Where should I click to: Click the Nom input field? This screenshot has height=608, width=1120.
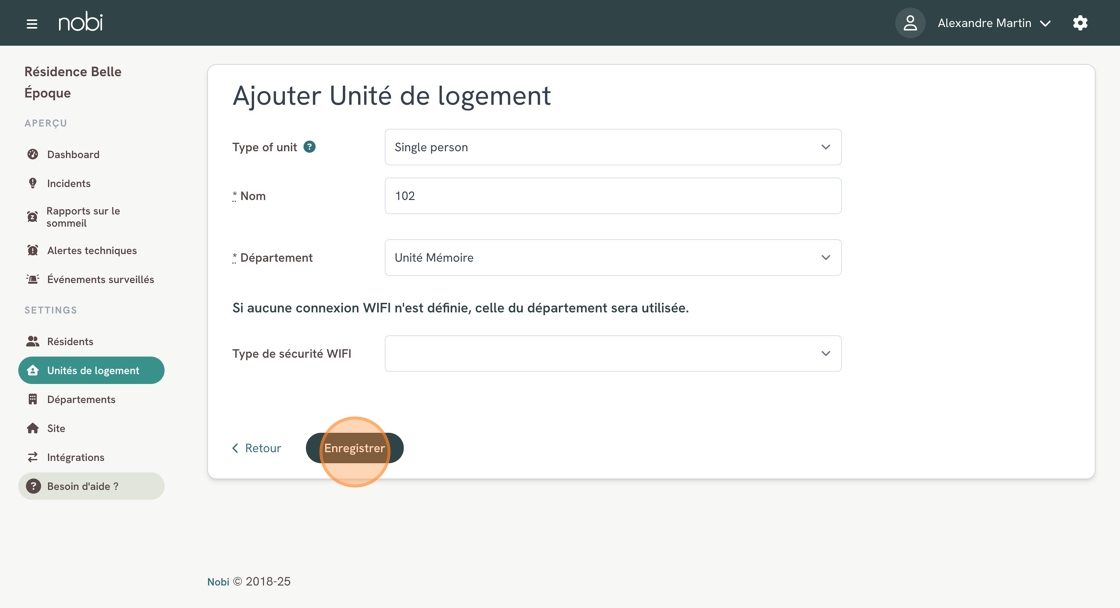[x=613, y=196]
